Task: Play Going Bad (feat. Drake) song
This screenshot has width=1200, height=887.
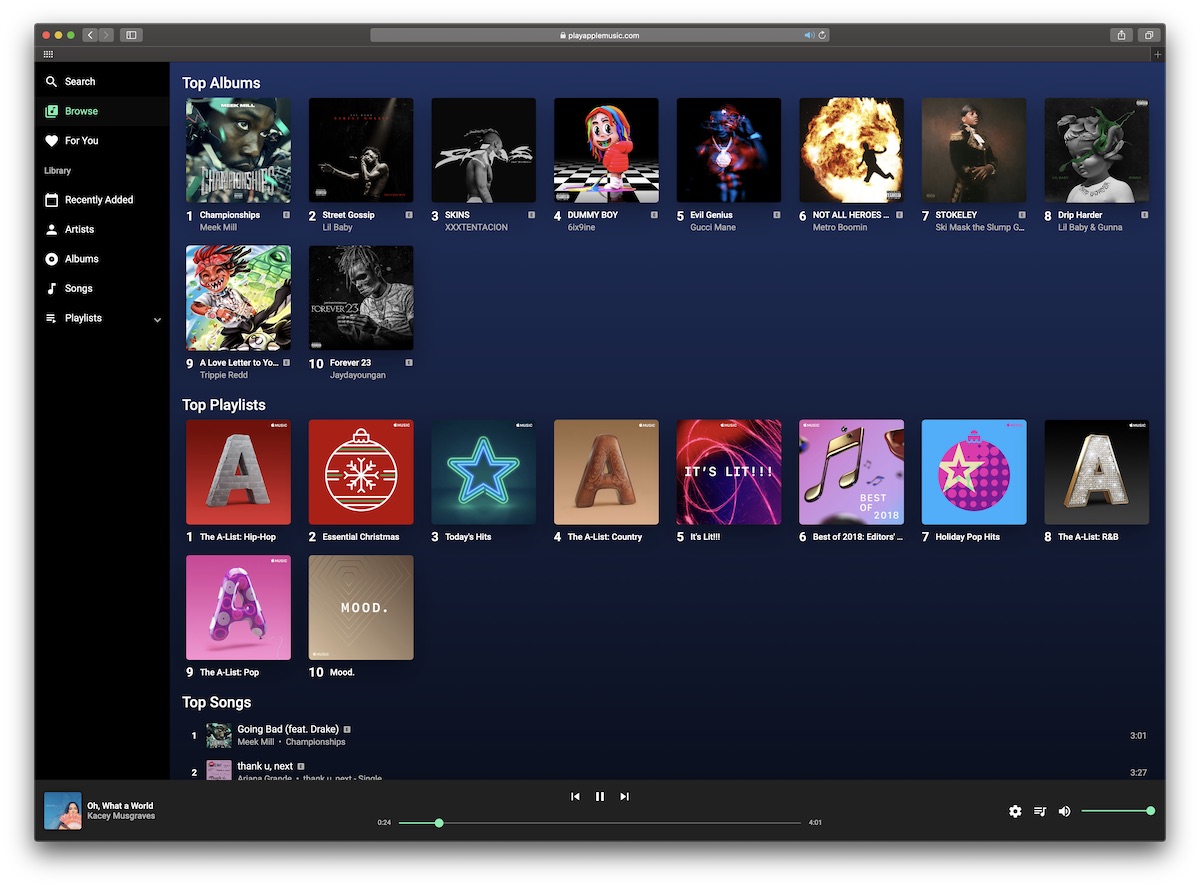Action: (288, 729)
